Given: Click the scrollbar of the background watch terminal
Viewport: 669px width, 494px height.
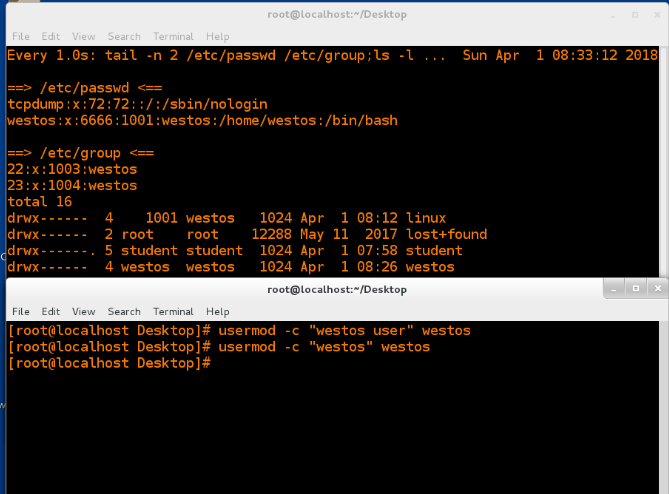Looking at the screenshot, I should point(663,161).
